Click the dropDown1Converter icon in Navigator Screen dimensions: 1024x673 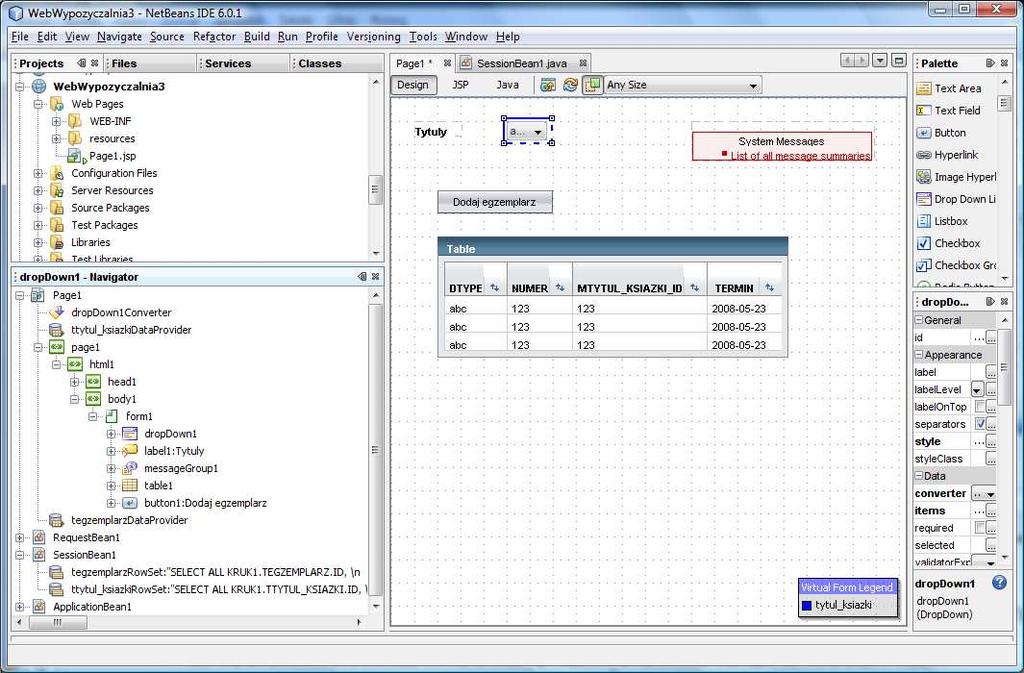[57, 313]
